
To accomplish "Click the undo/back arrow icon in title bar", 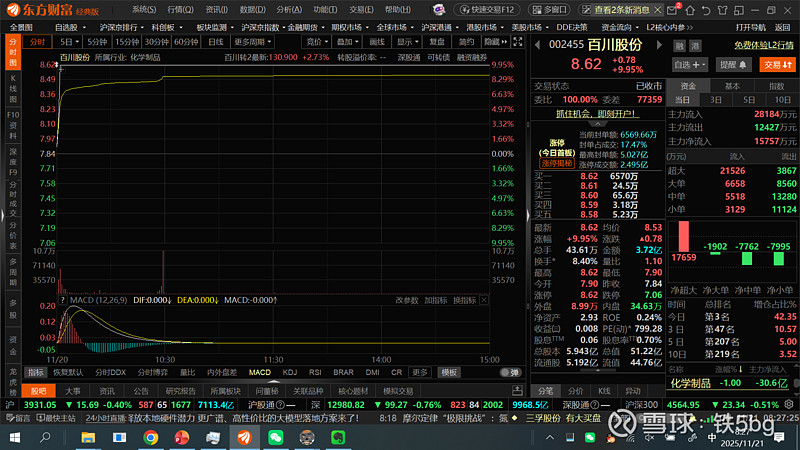I will click(706, 10).
